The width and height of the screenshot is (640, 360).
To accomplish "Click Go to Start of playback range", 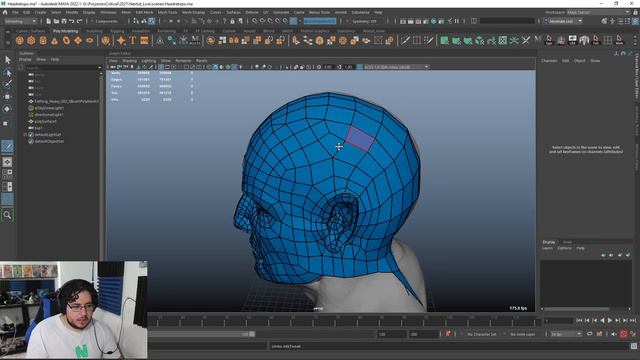I will click(x=579, y=321).
